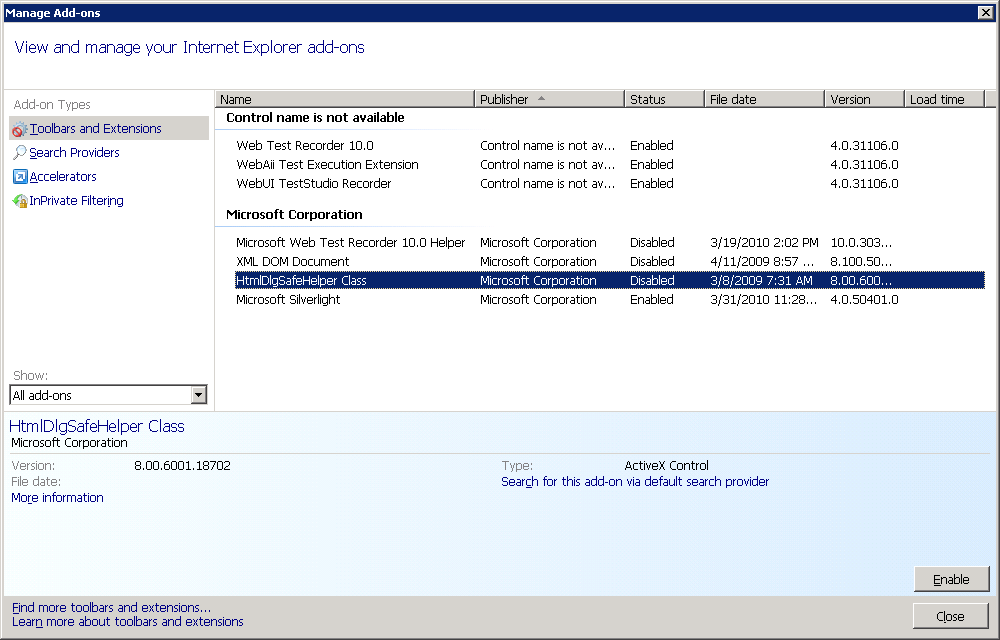Click the Publisher sort arrow indicator
The height and width of the screenshot is (640, 1000).
(x=541, y=99)
